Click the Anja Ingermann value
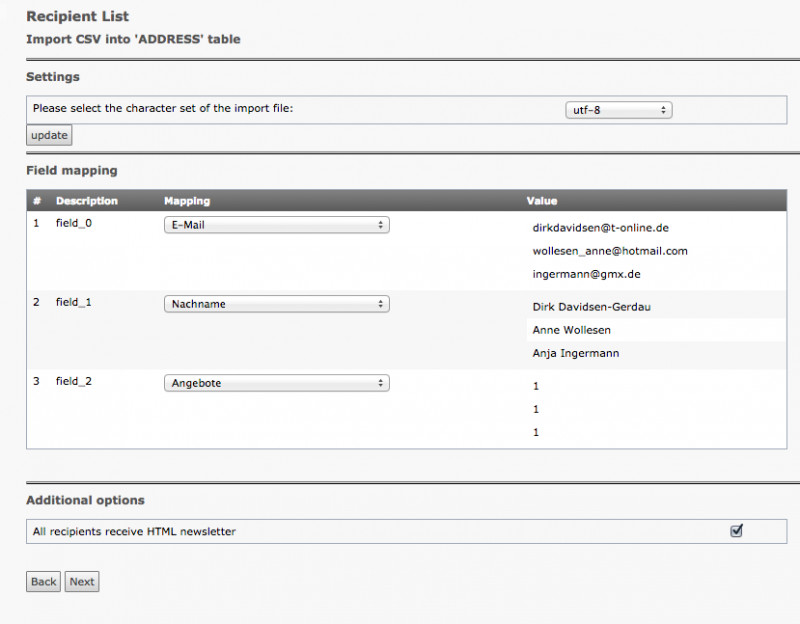Screen dimensions: 800x624 576,353
